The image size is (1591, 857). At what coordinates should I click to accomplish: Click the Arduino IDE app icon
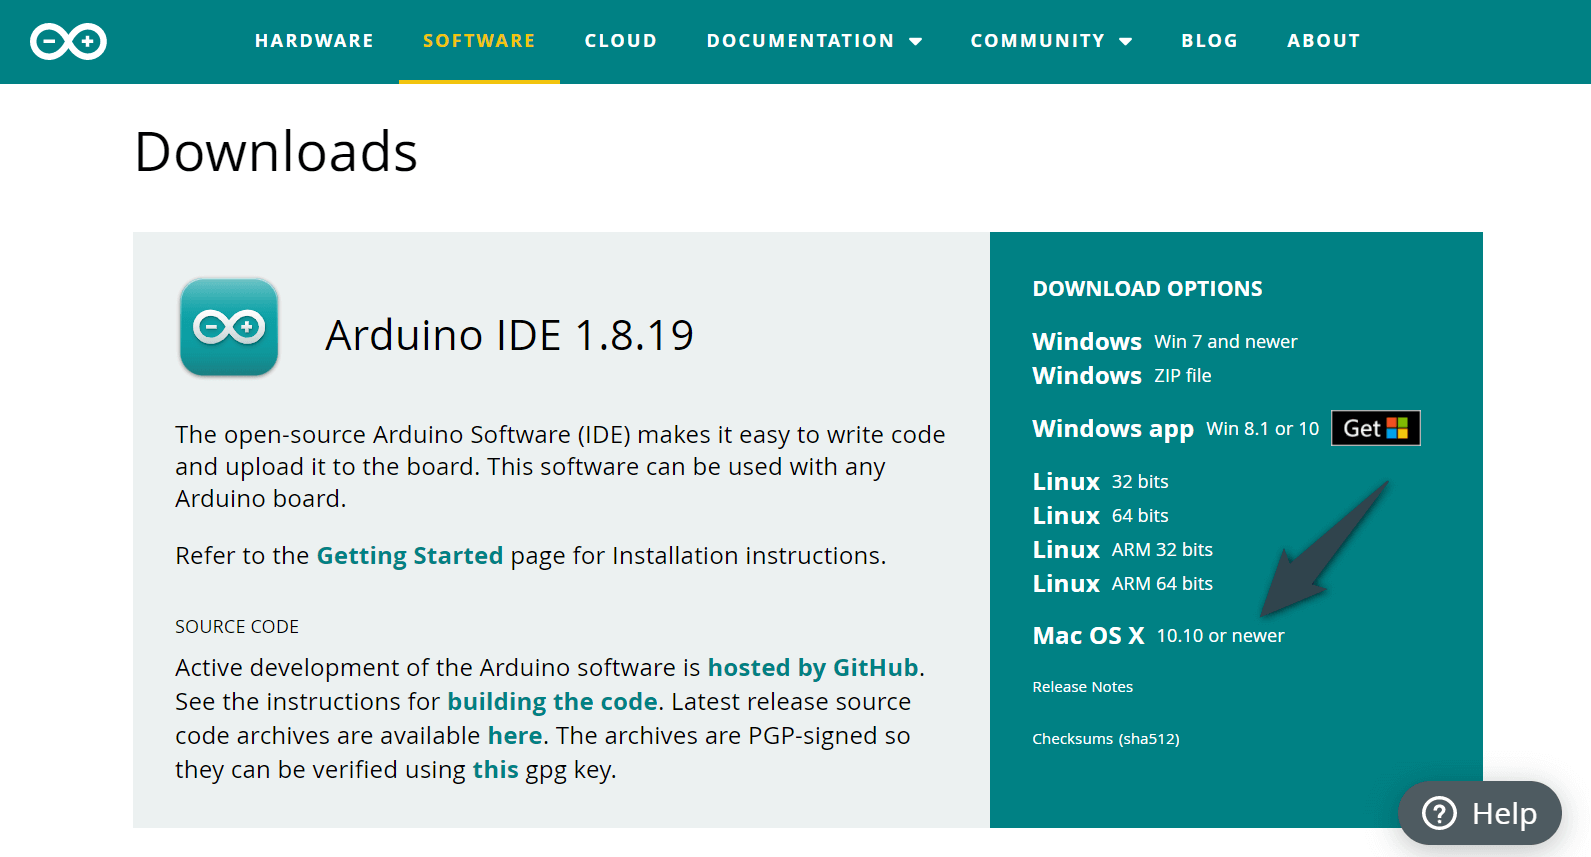(229, 327)
